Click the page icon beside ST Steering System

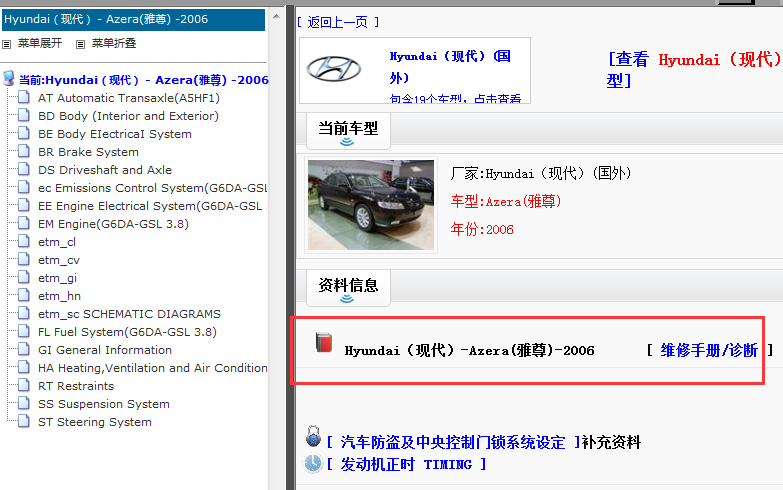click(23, 421)
